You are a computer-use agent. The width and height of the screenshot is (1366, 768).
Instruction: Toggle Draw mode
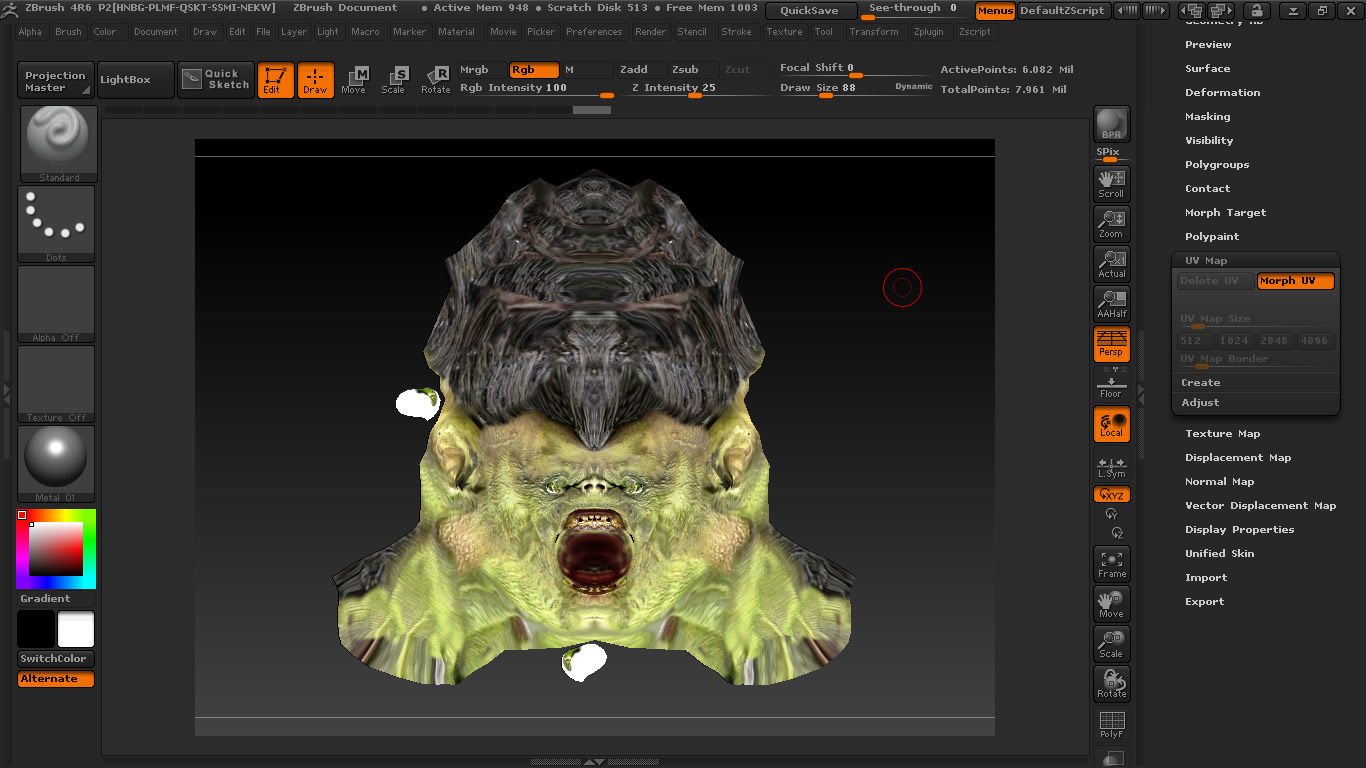coord(315,80)
